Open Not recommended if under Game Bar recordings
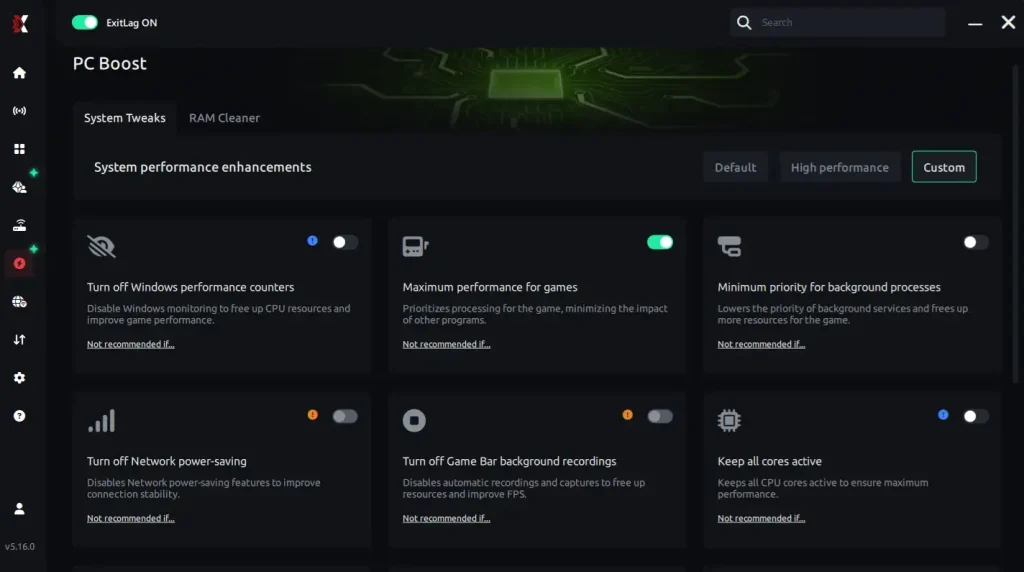The width and height of the screenshot is (1024, 572). (446, 518)
